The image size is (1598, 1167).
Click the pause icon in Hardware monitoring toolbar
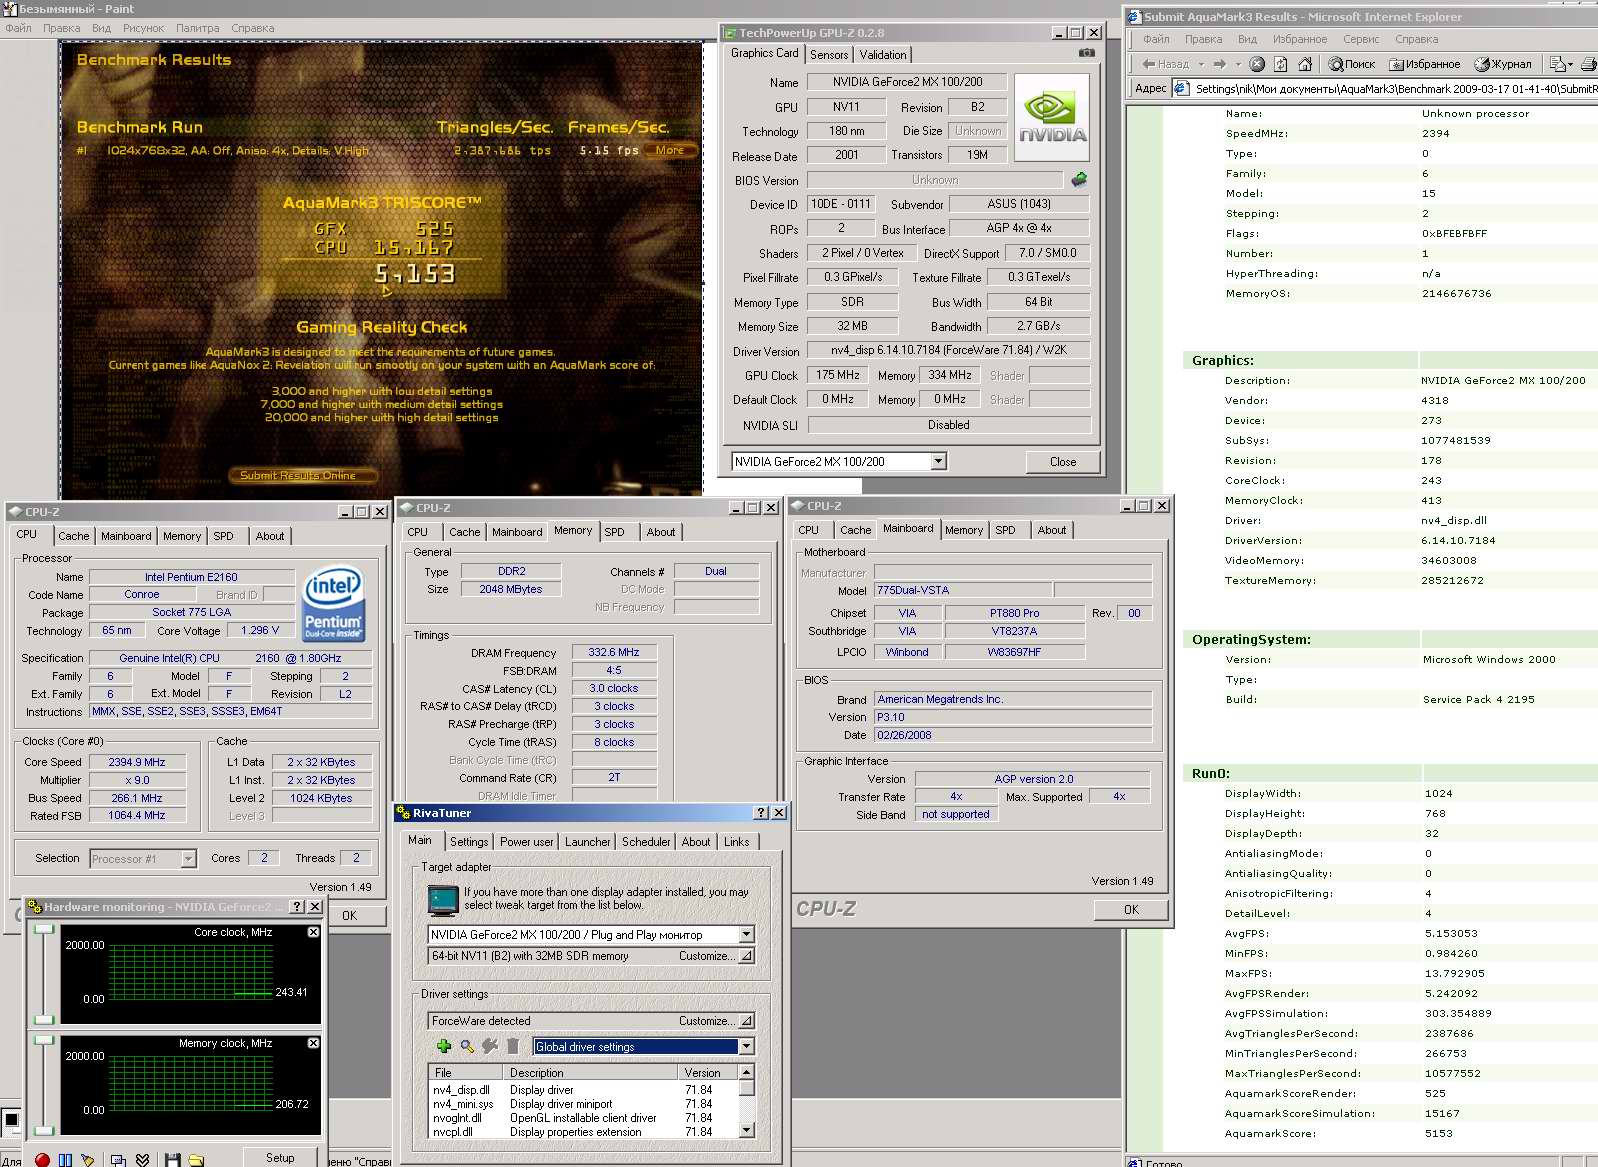coord(65,1159)
